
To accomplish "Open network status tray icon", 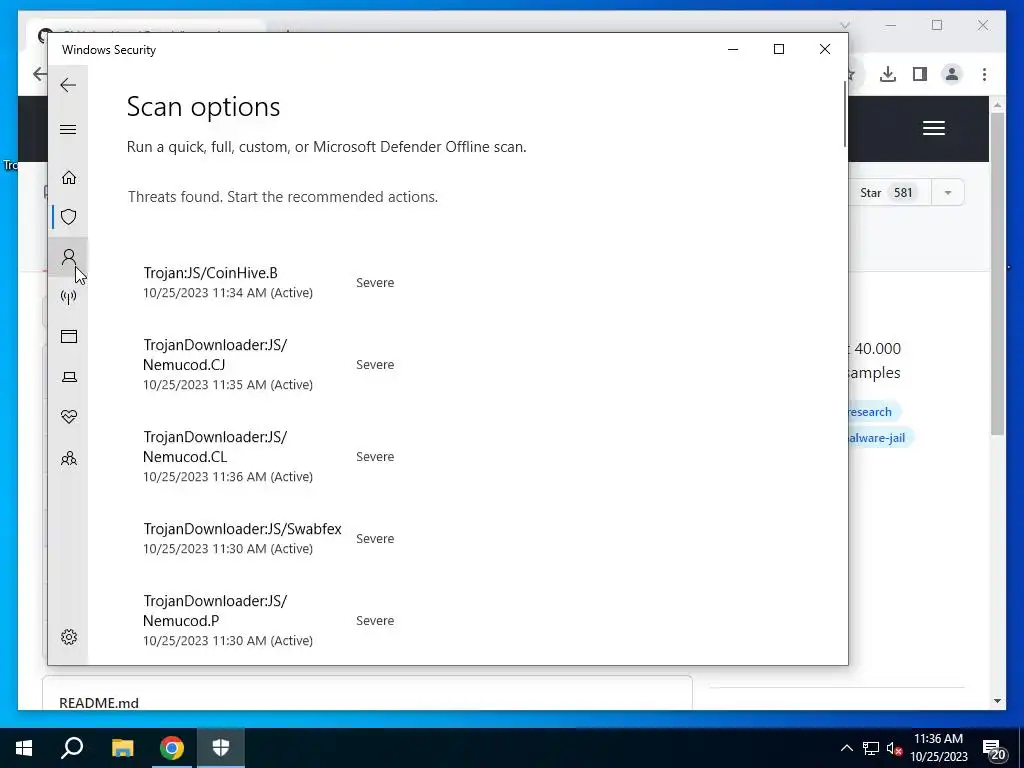I will (871, 748).
